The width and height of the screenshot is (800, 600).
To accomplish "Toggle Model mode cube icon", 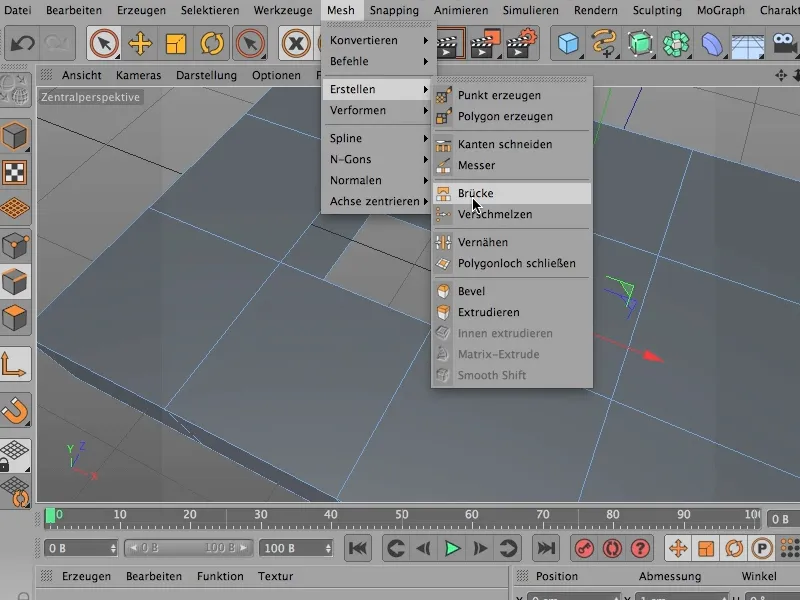I will tap(15, 136).
